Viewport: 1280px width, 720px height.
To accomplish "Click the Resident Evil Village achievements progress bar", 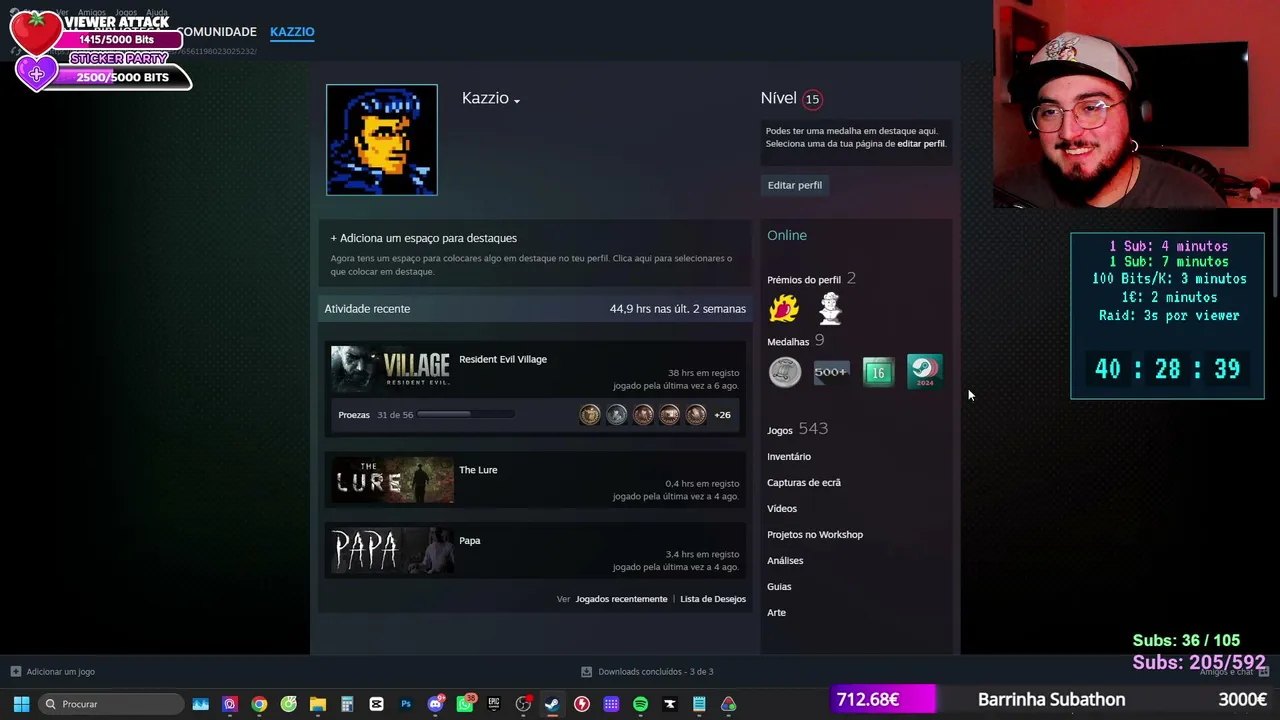I will point(466,415).
